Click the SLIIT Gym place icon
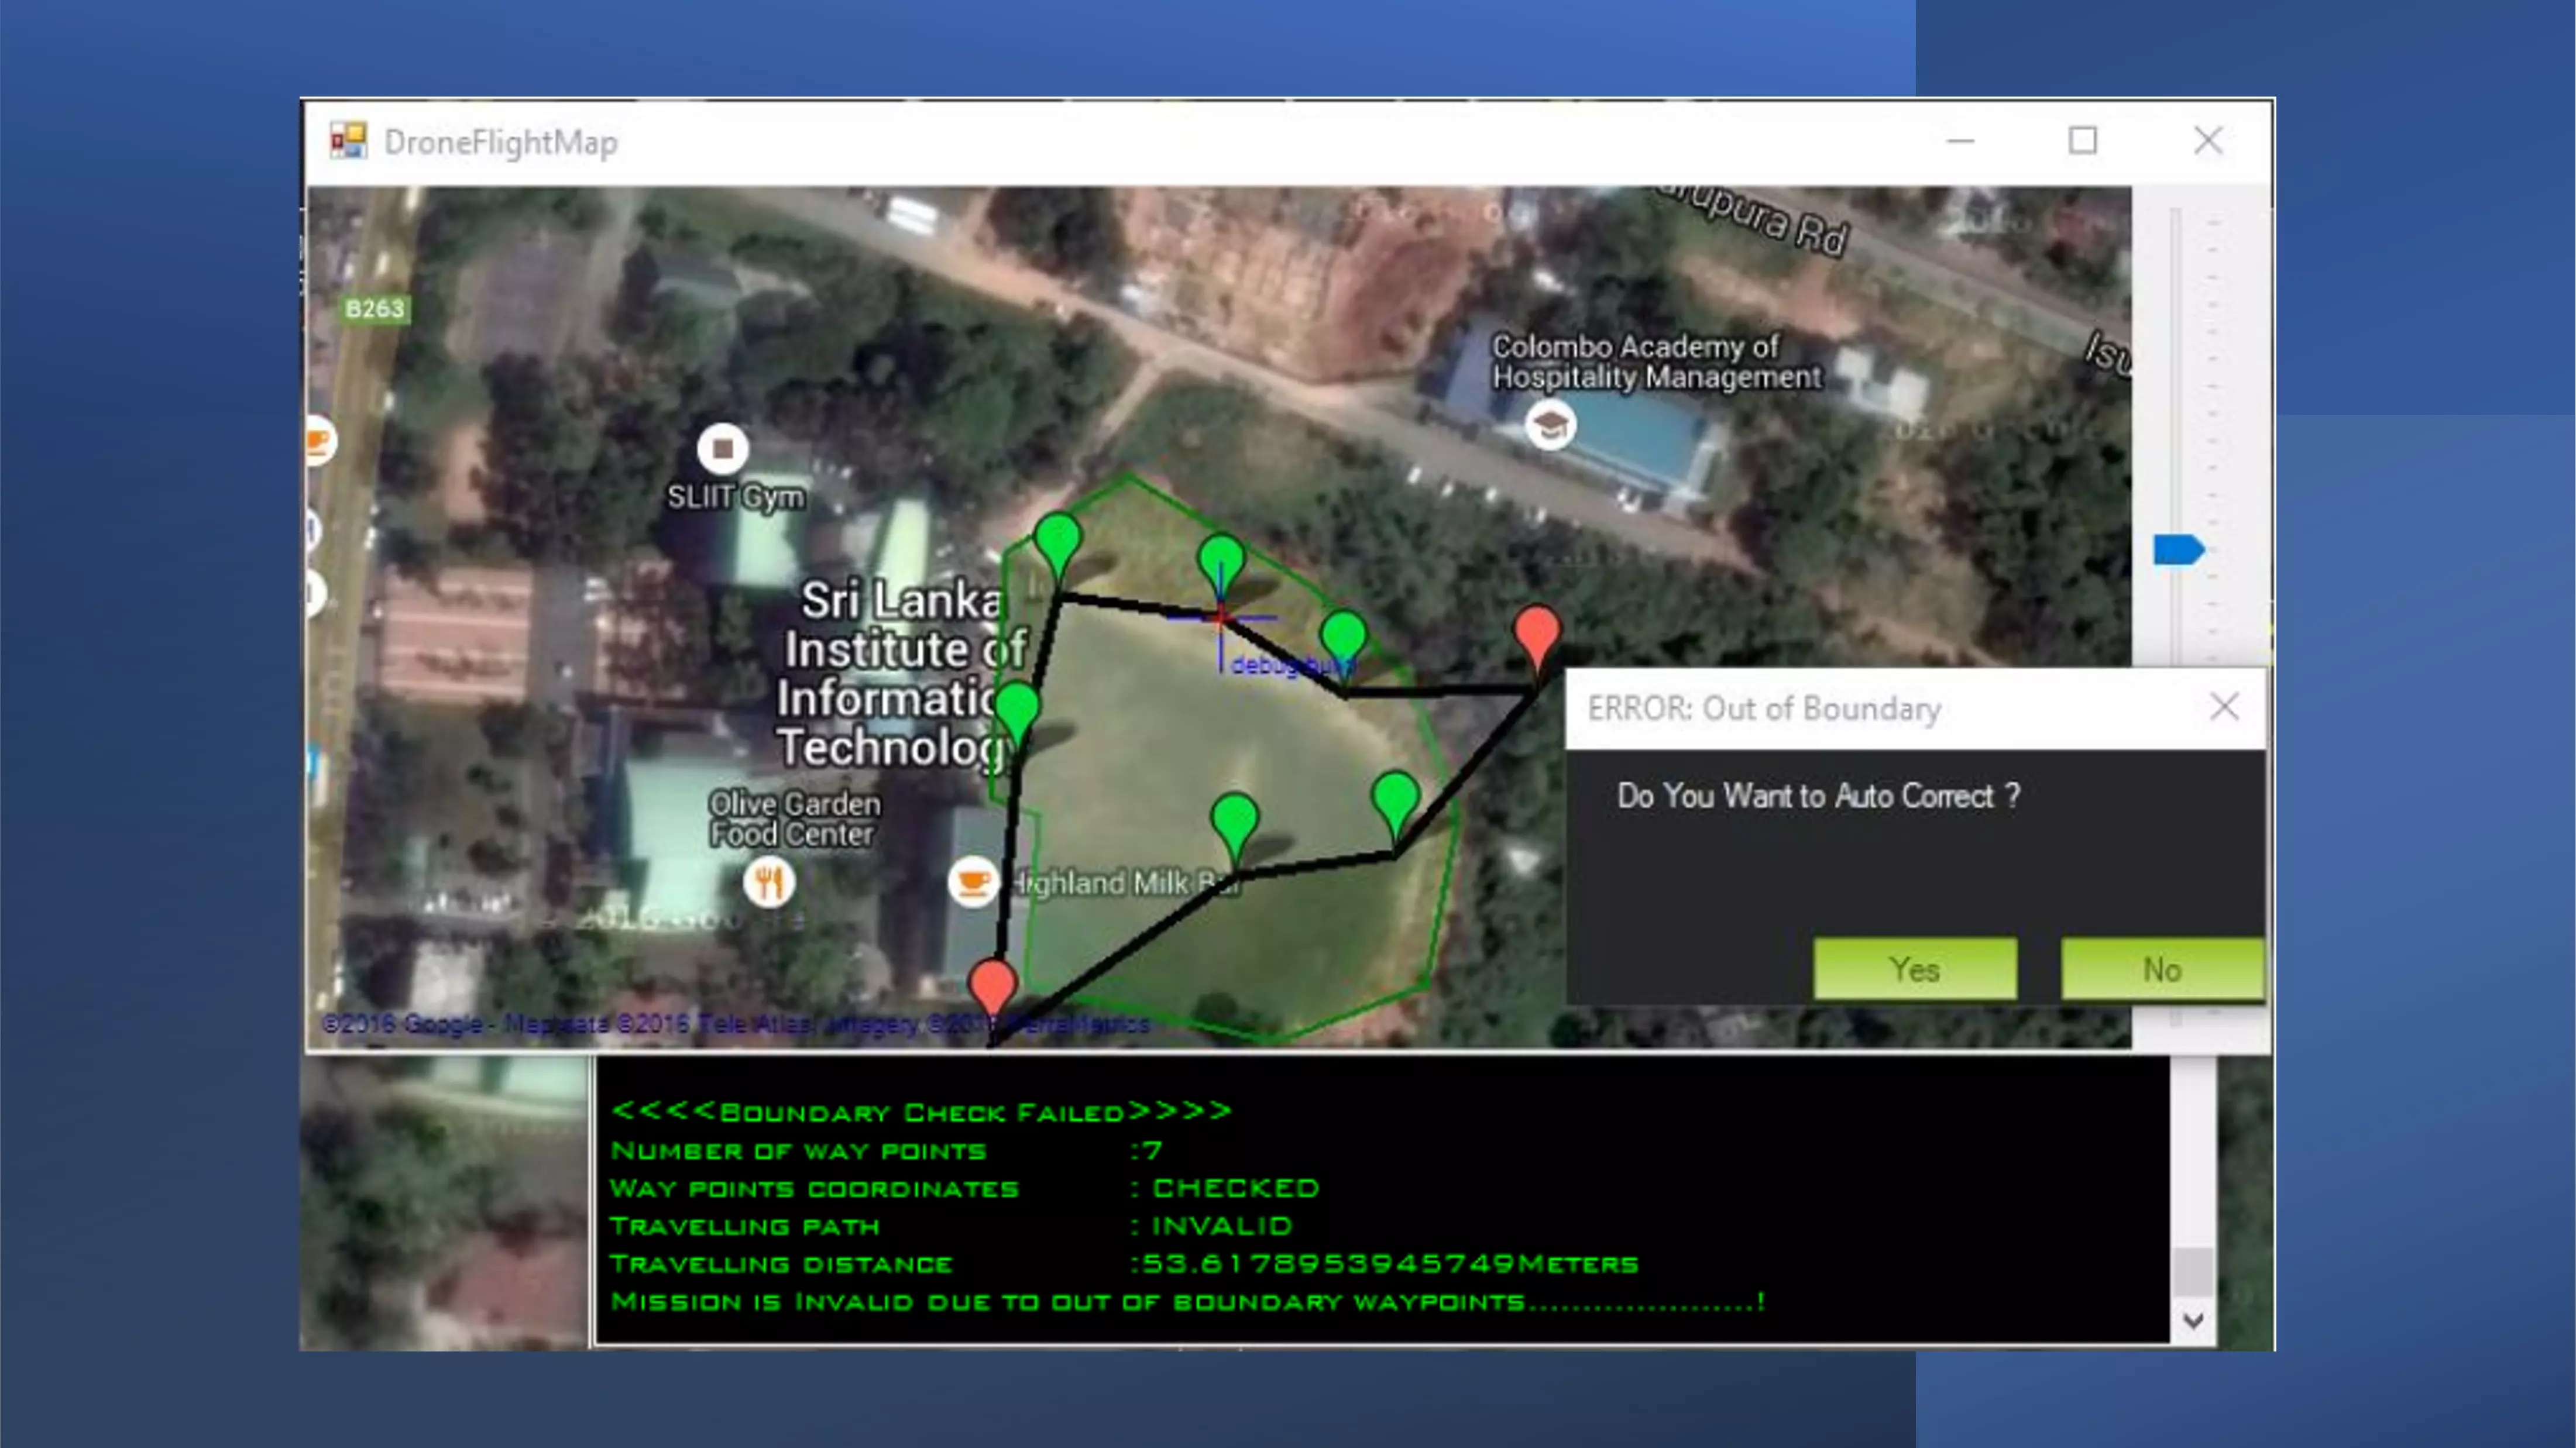Screen dimensions: 2576x1448 723,448
